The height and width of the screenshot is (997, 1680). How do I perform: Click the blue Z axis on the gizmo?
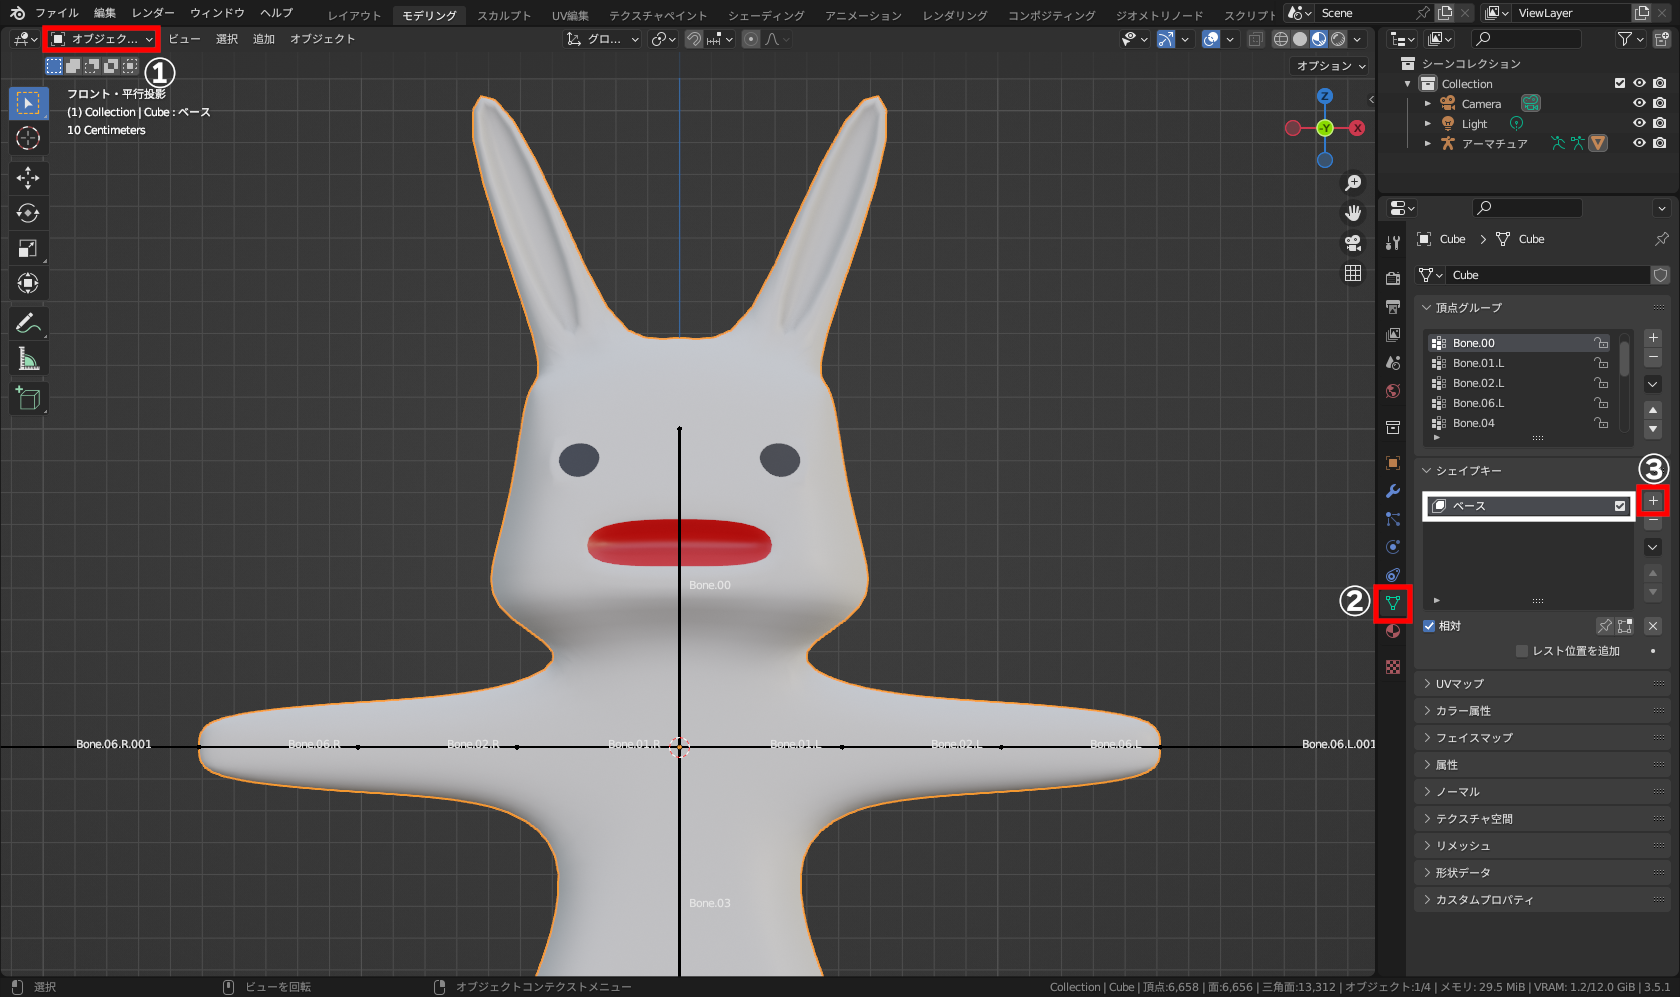point(1325,97)
